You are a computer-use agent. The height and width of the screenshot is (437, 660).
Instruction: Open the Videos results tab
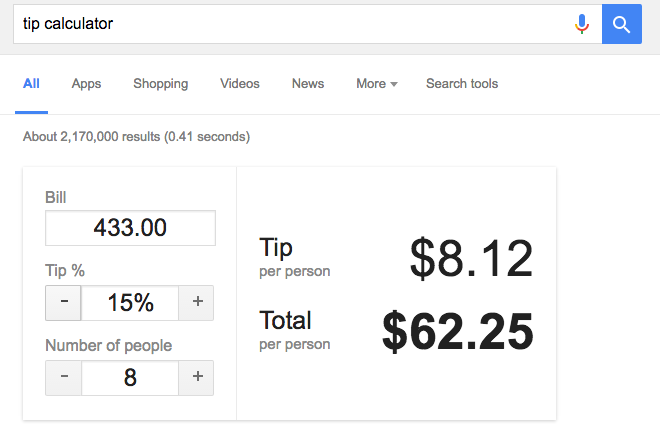240,84
